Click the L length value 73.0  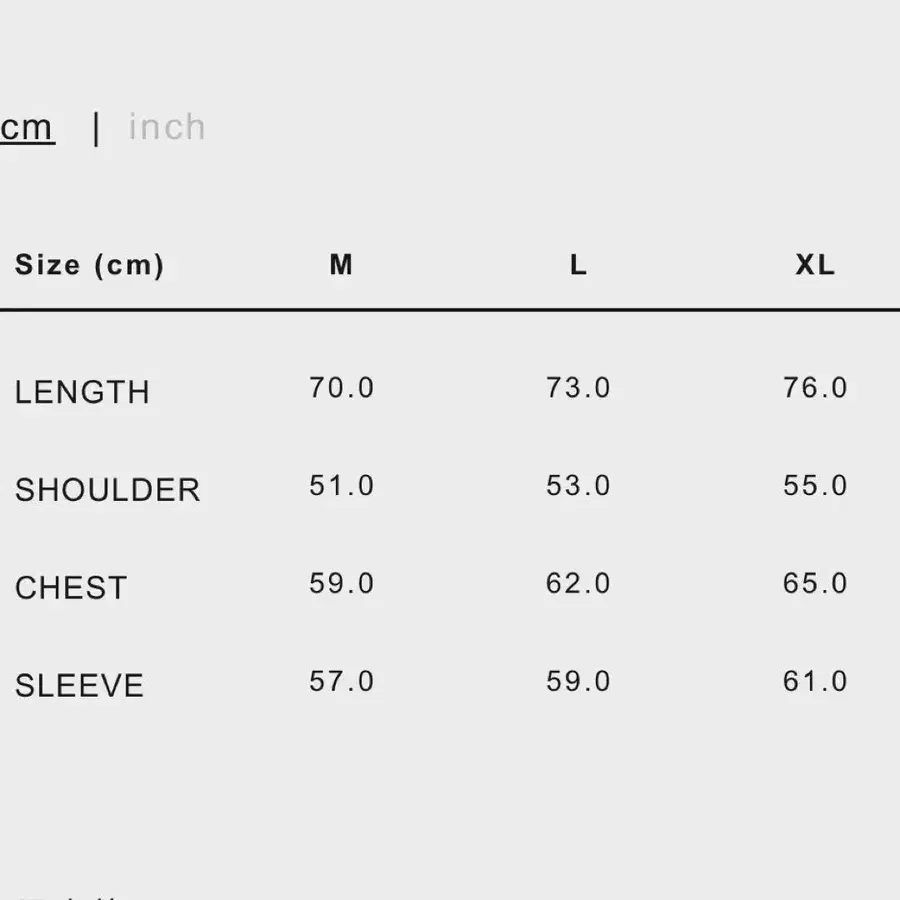pos(578,388)
